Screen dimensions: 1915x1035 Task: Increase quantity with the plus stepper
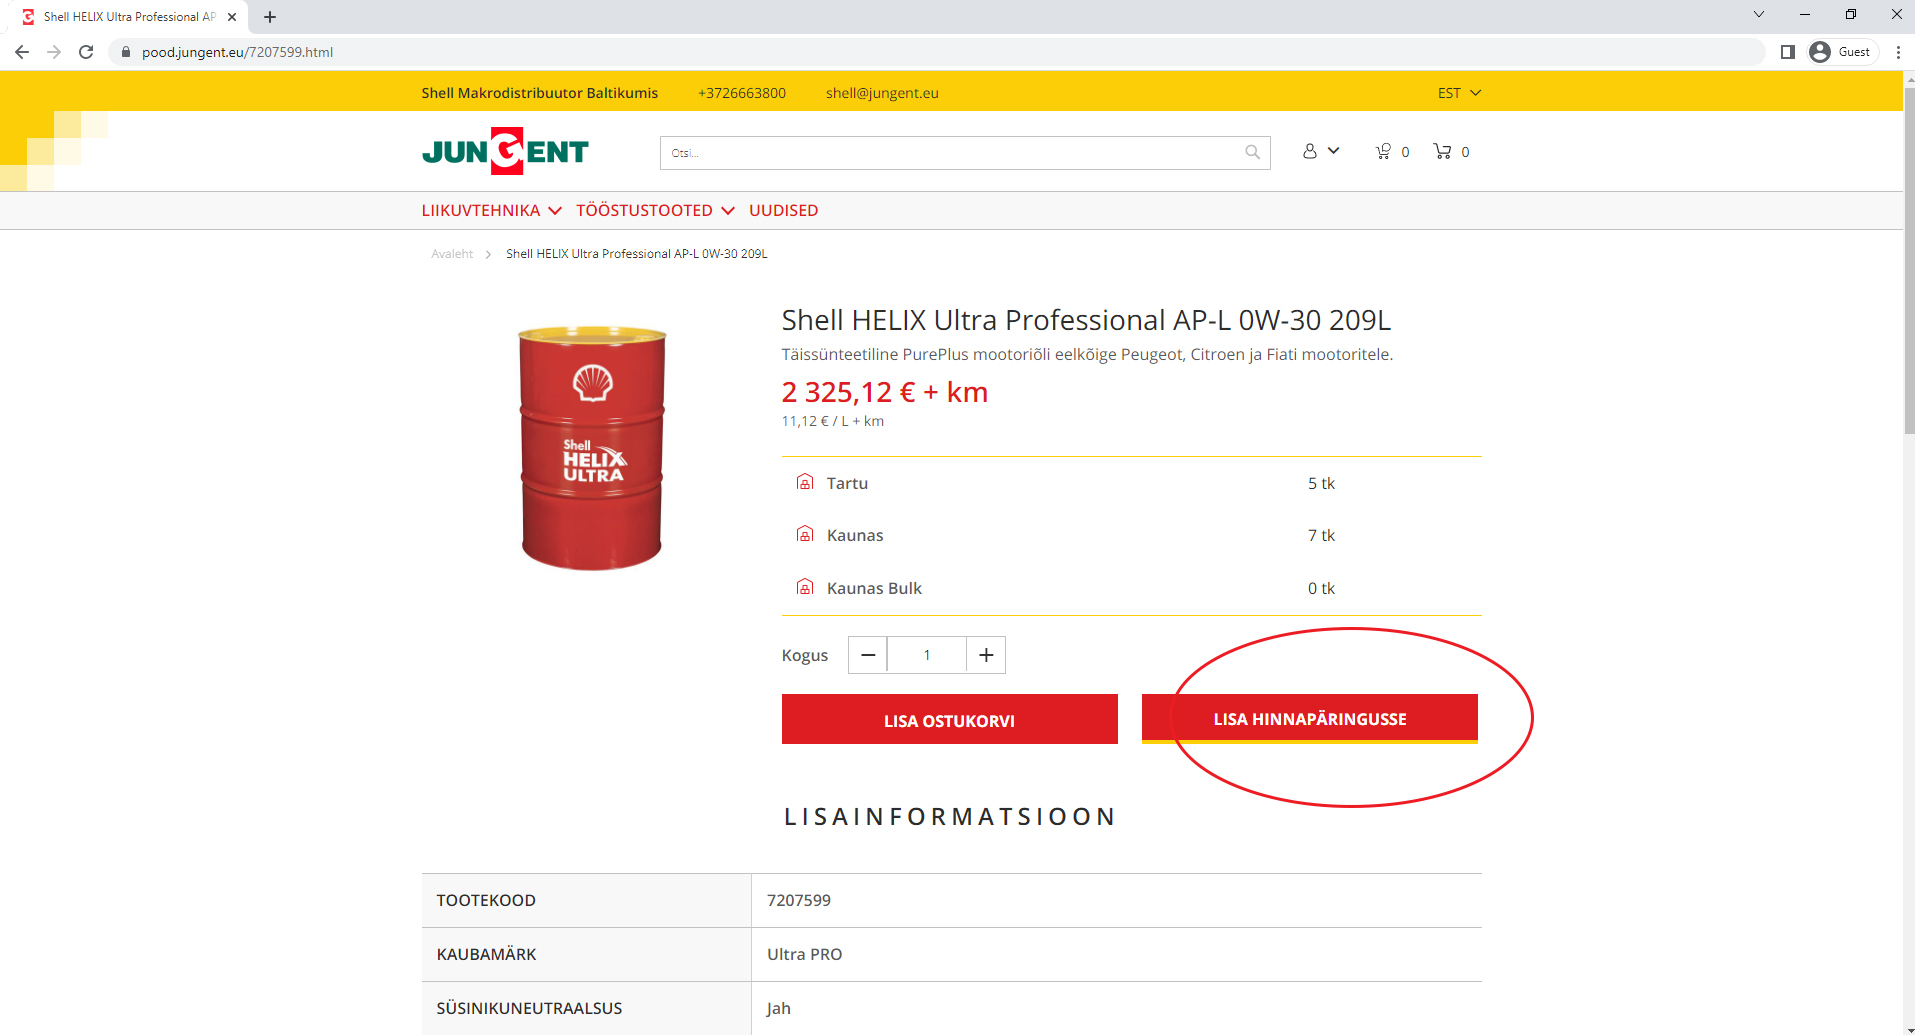click(985, 654)
